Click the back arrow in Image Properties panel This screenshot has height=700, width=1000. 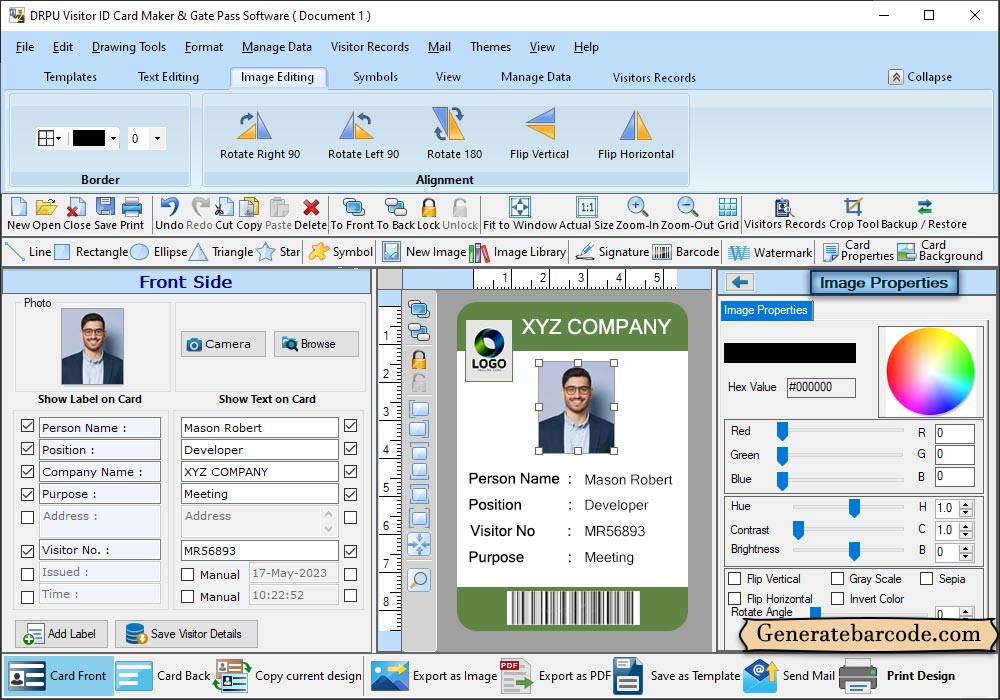(740, 282)
